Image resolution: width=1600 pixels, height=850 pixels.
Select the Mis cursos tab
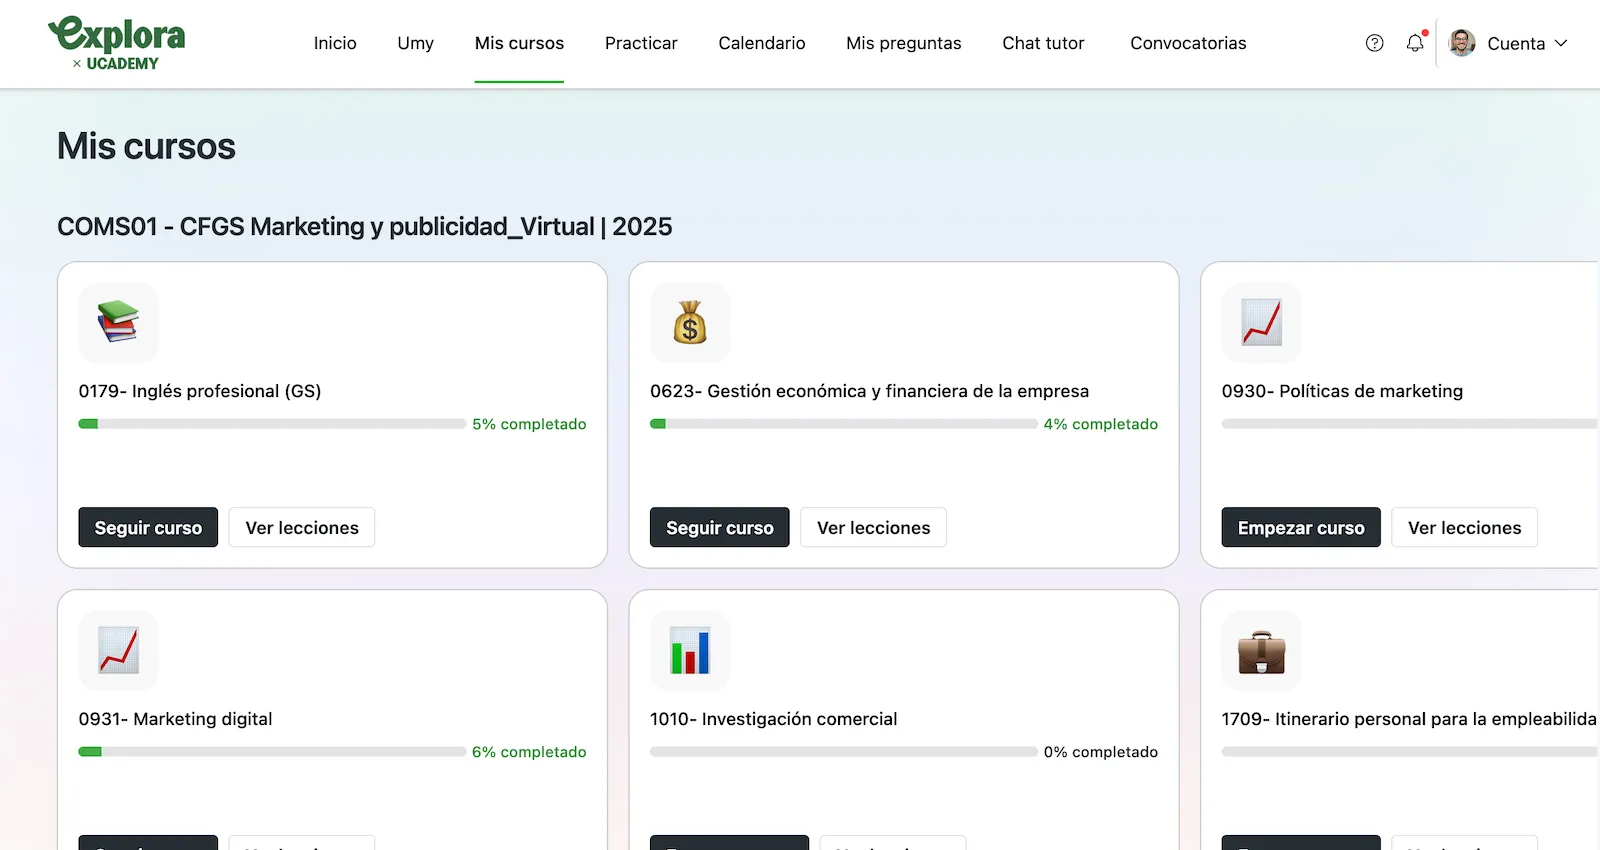[x=519, y=43]
